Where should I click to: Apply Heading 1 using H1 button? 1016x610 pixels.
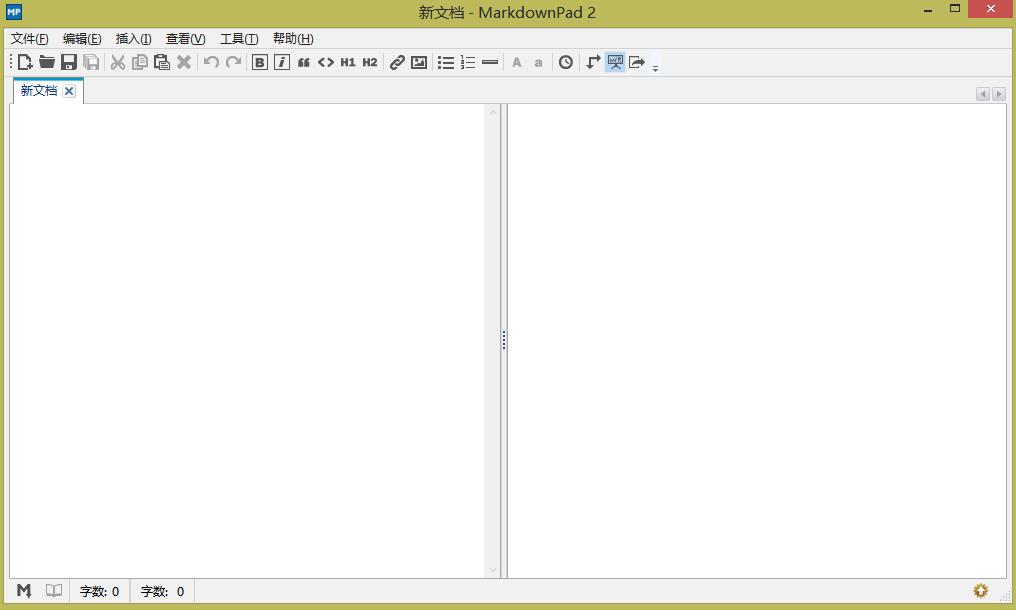[x=348, y=62]
